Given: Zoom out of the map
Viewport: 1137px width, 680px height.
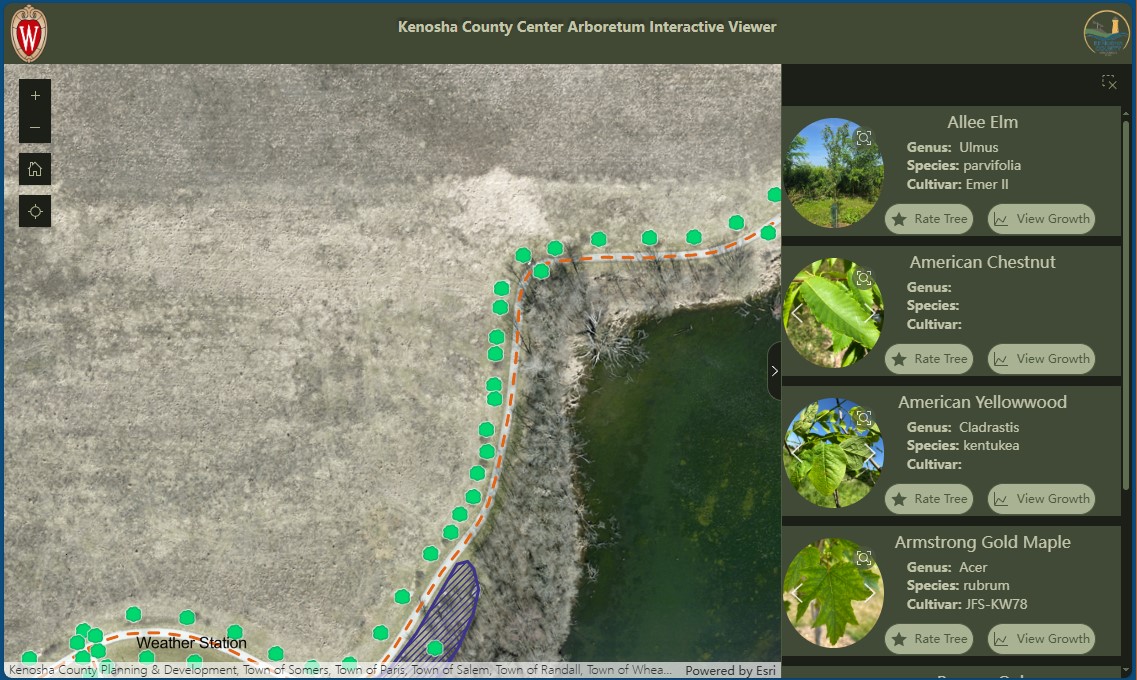Looking at the screenshot, I should pyautogui.click(x=35, y=128).
